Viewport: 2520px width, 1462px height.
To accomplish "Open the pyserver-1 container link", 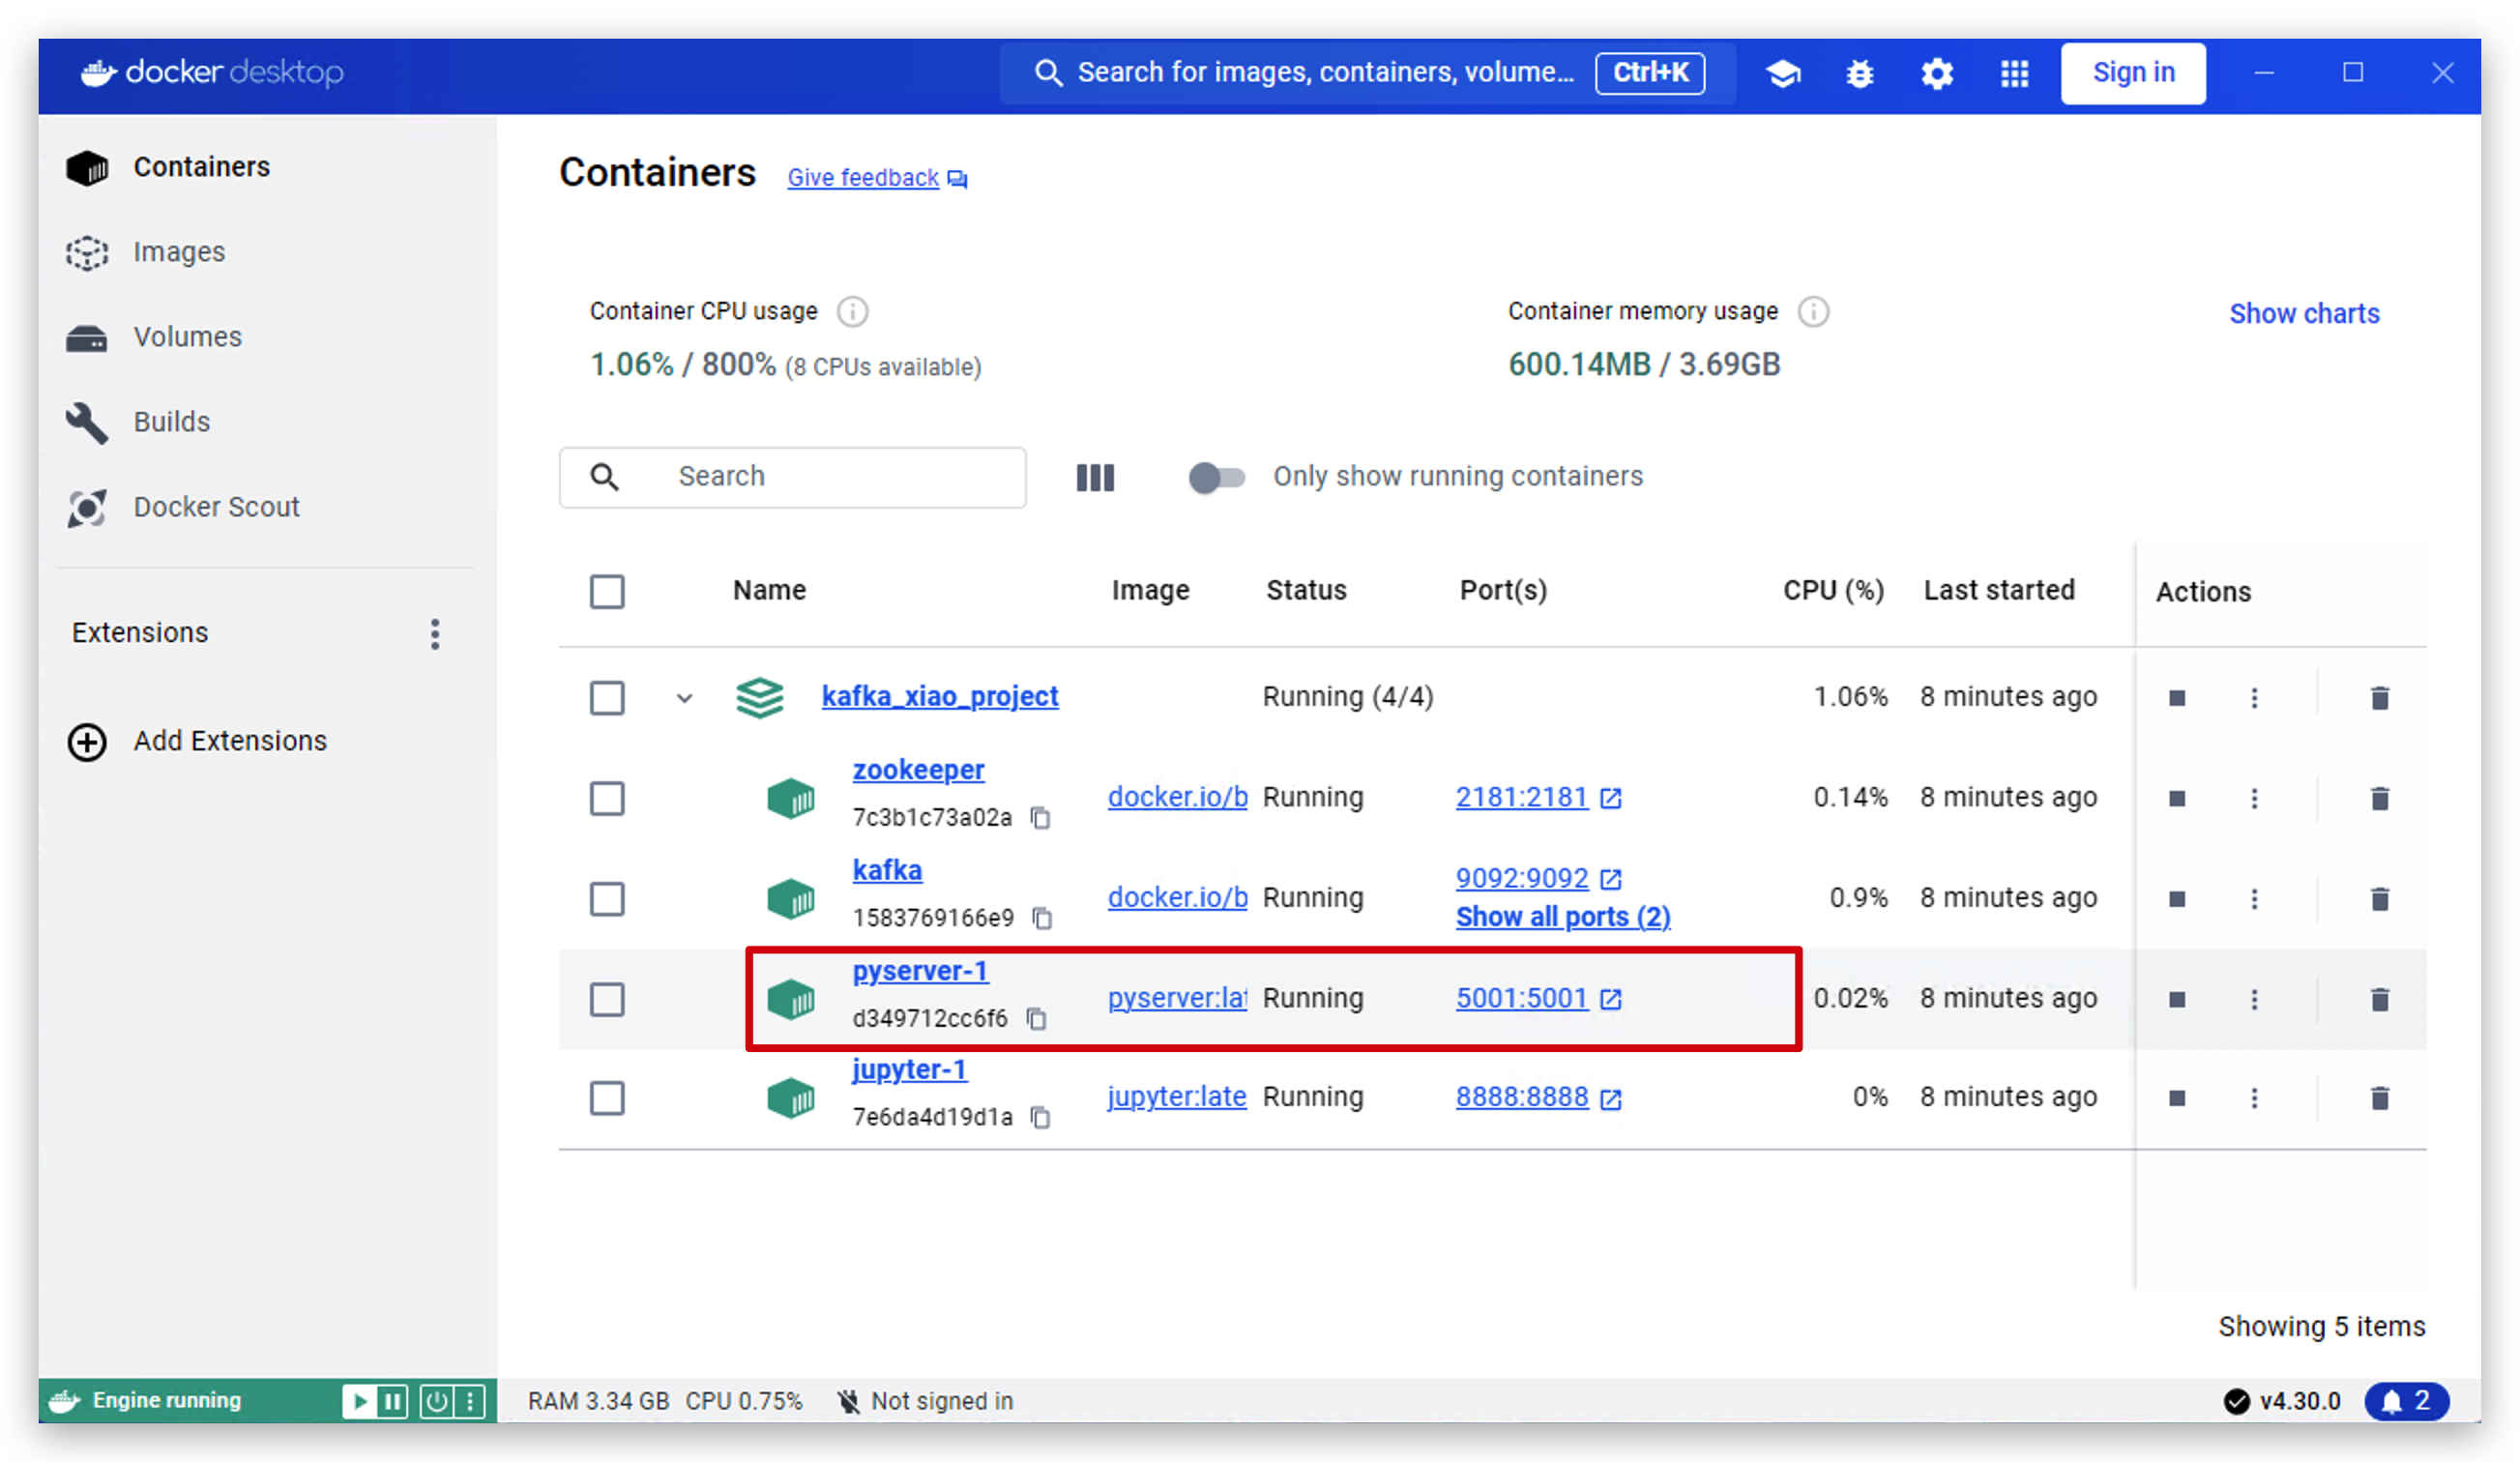I will (x=920, y=971).
